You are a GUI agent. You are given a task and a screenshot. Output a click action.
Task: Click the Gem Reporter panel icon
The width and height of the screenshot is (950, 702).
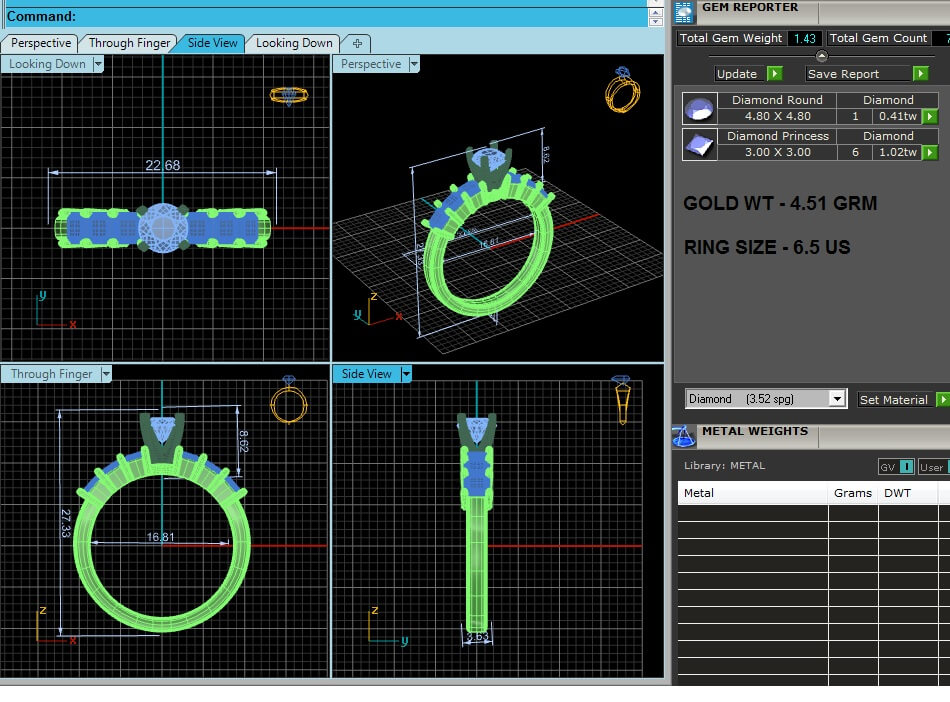(684, 12)
